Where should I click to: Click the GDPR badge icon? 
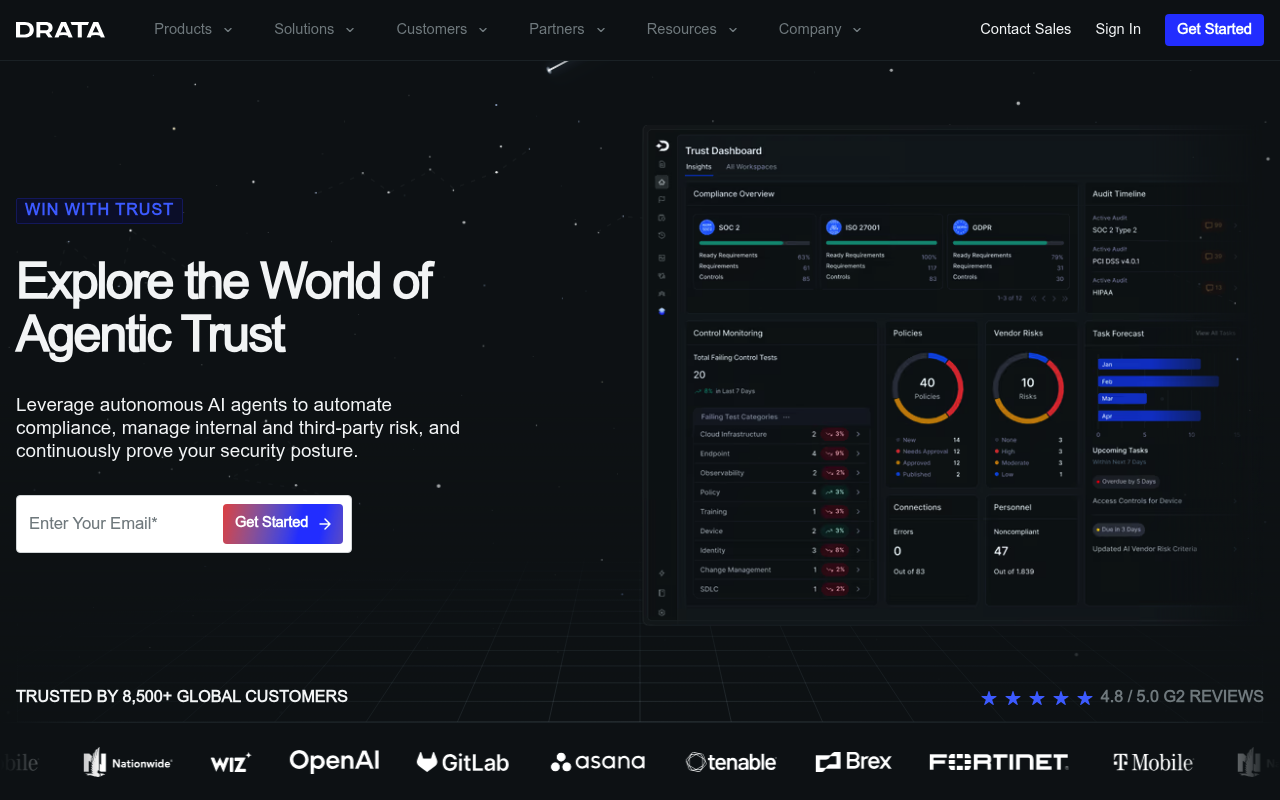pyautogui.click(x=961, y=227)
